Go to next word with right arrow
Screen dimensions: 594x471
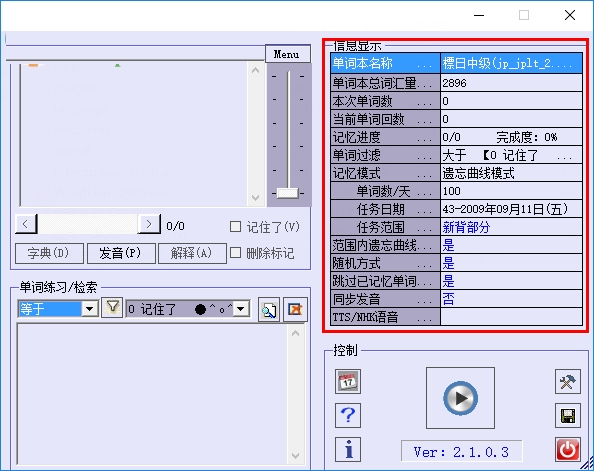(149, 224)
